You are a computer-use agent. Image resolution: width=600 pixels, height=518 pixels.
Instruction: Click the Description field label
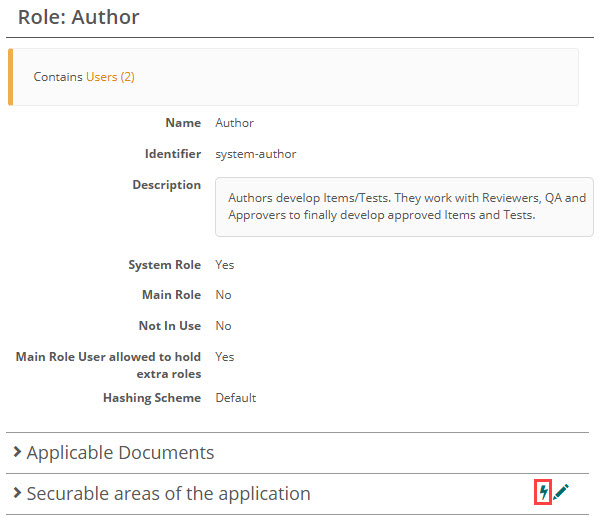[167, 185]
